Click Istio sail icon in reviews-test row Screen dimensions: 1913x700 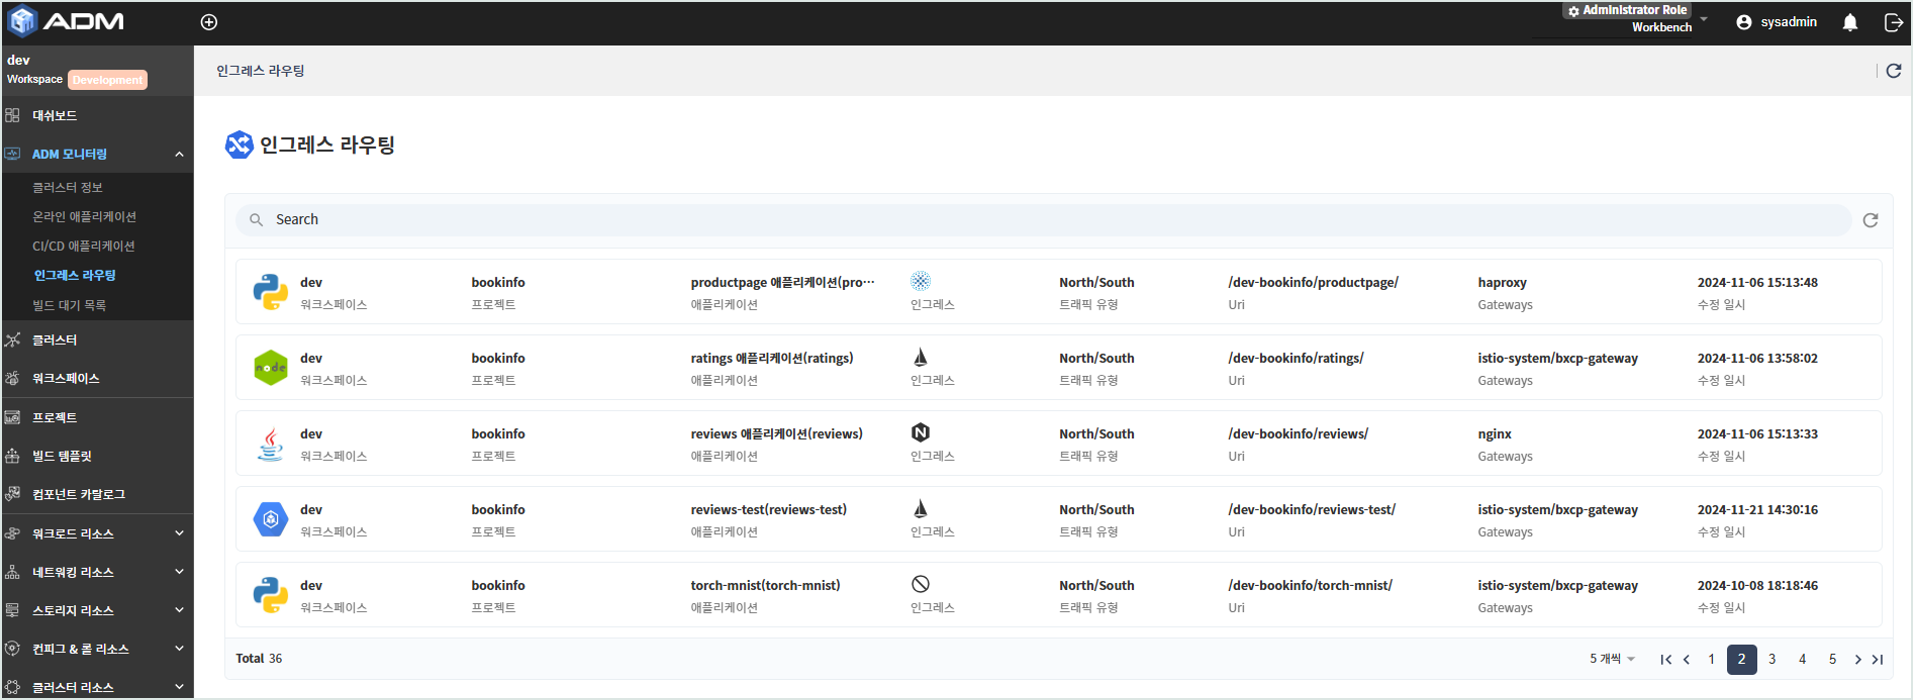pos(921,508)
